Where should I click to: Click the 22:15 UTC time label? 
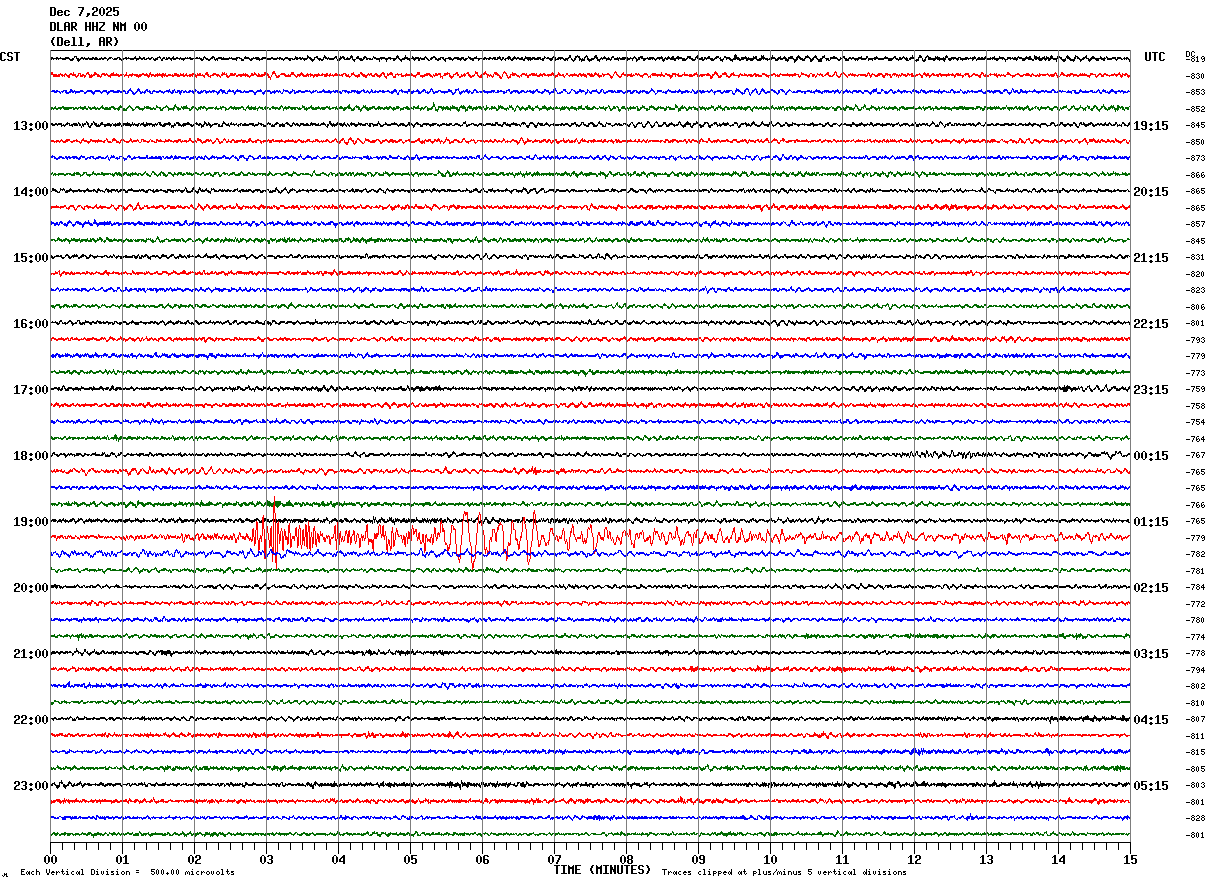point(1150,324)
